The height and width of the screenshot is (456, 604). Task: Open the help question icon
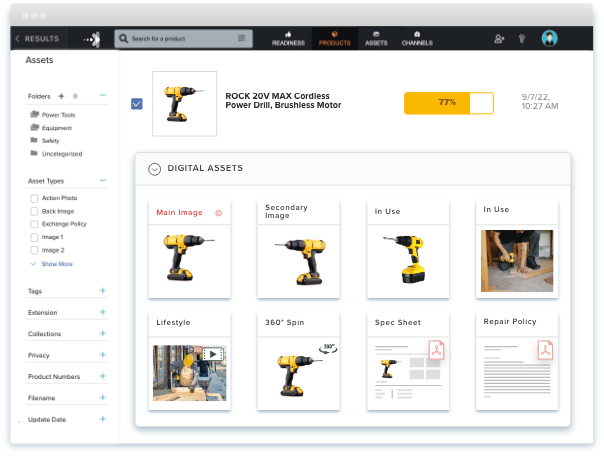[522, 39]
